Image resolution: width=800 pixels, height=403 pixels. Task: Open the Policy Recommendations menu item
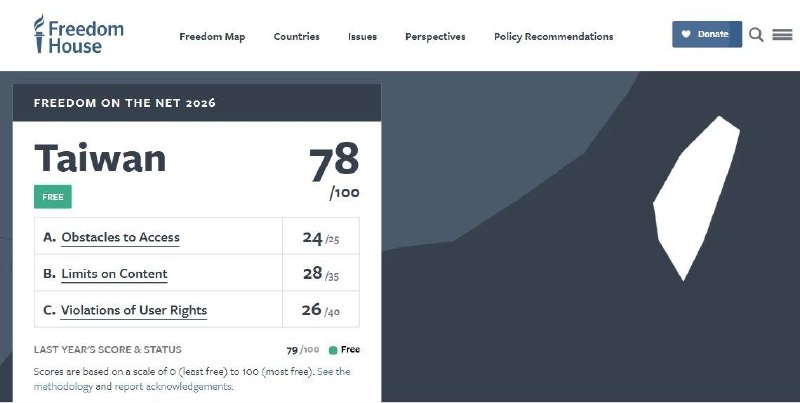coord(554,37)
